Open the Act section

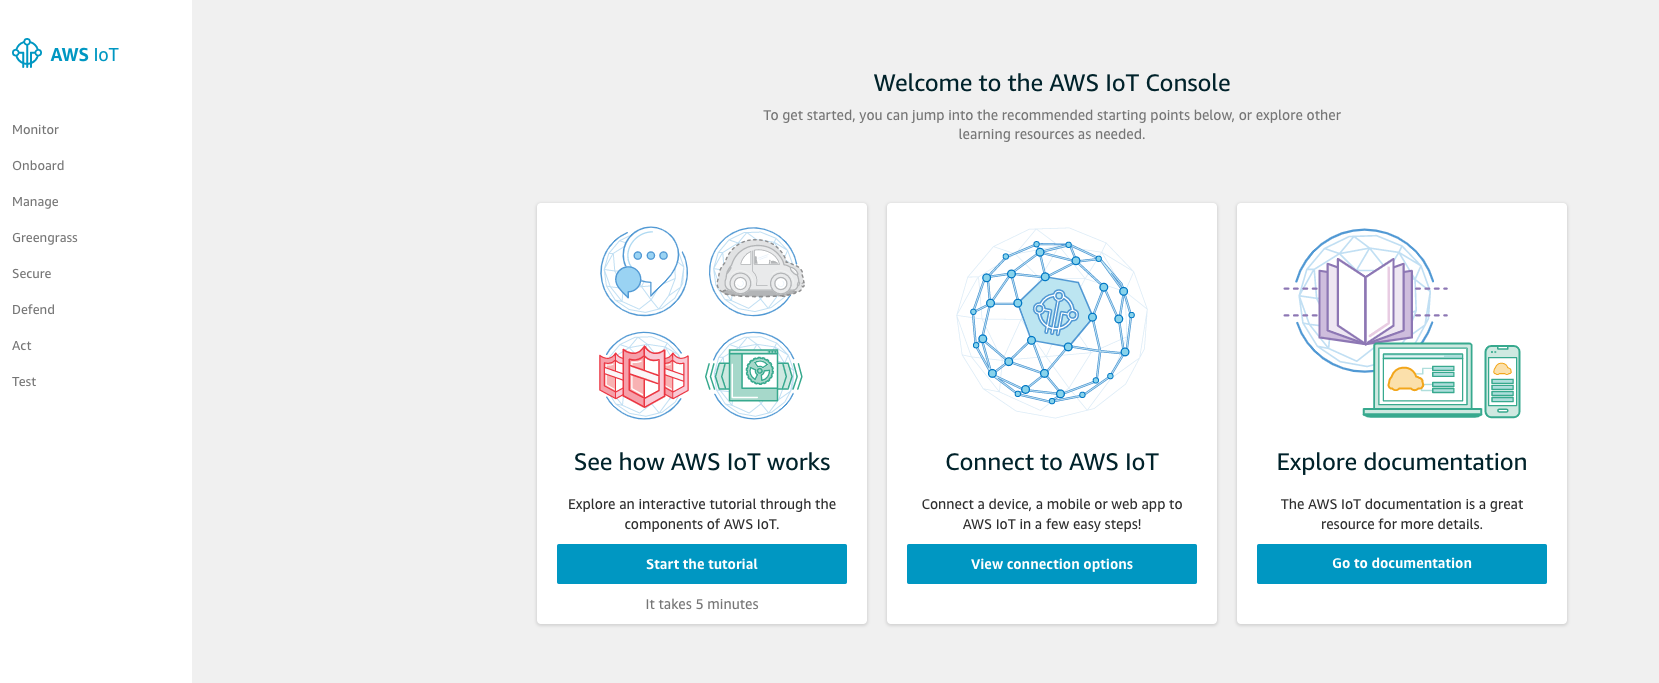pos(22,346)
